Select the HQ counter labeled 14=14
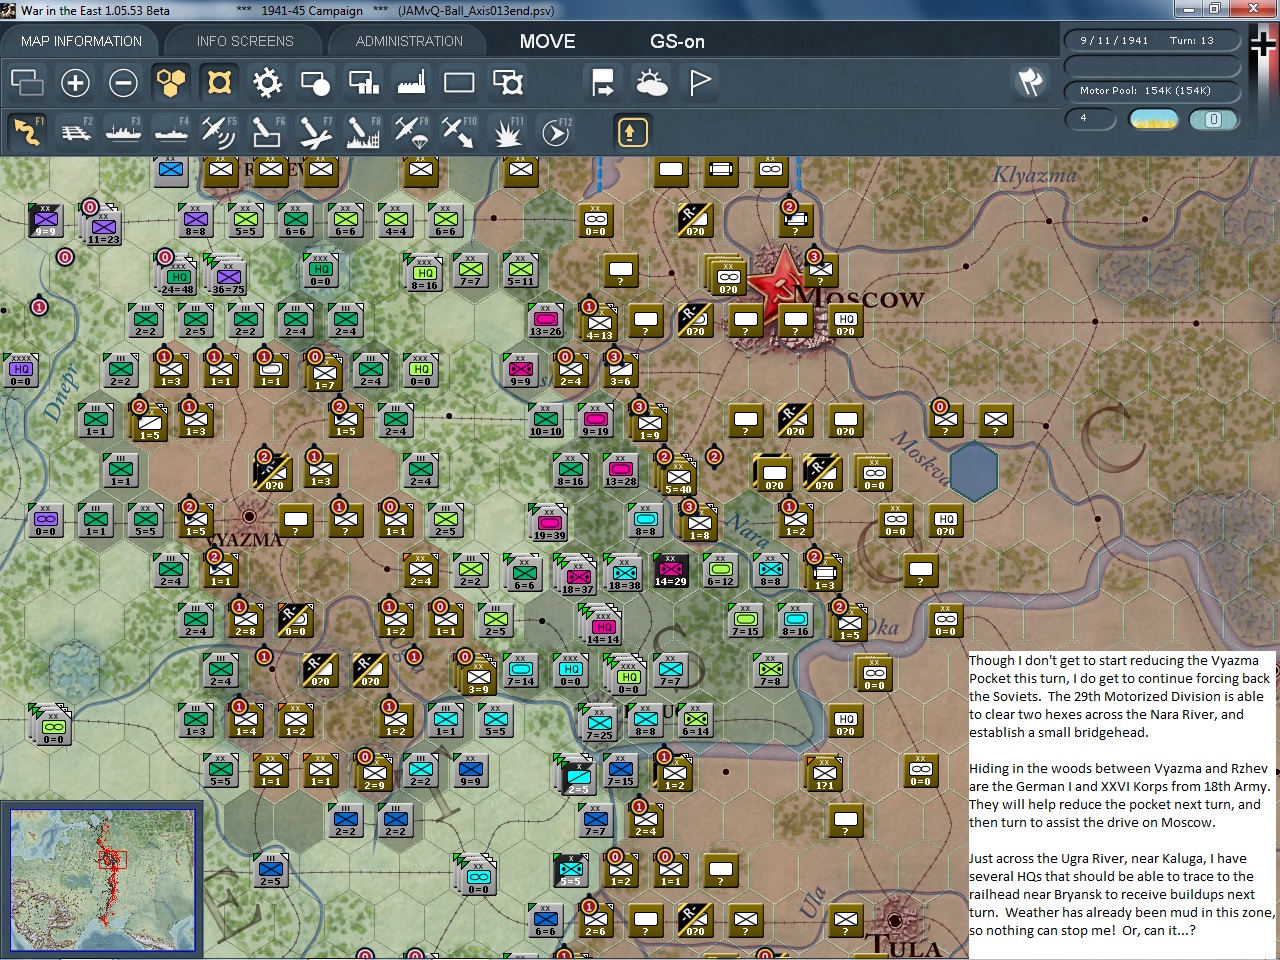The height and width of the screenshot is (960, 1280). pos(603,625)
